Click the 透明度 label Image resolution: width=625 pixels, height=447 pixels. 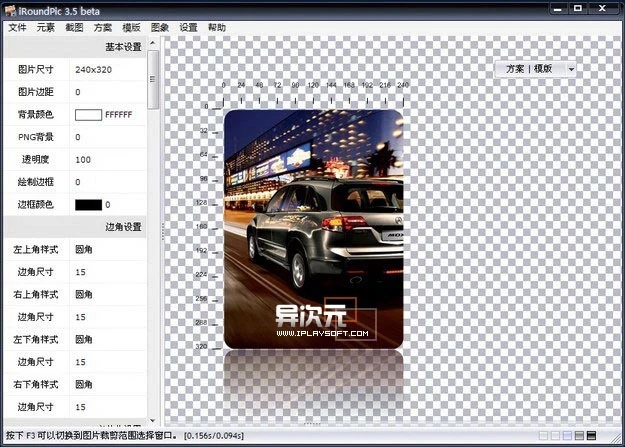(x=36, y=160)
